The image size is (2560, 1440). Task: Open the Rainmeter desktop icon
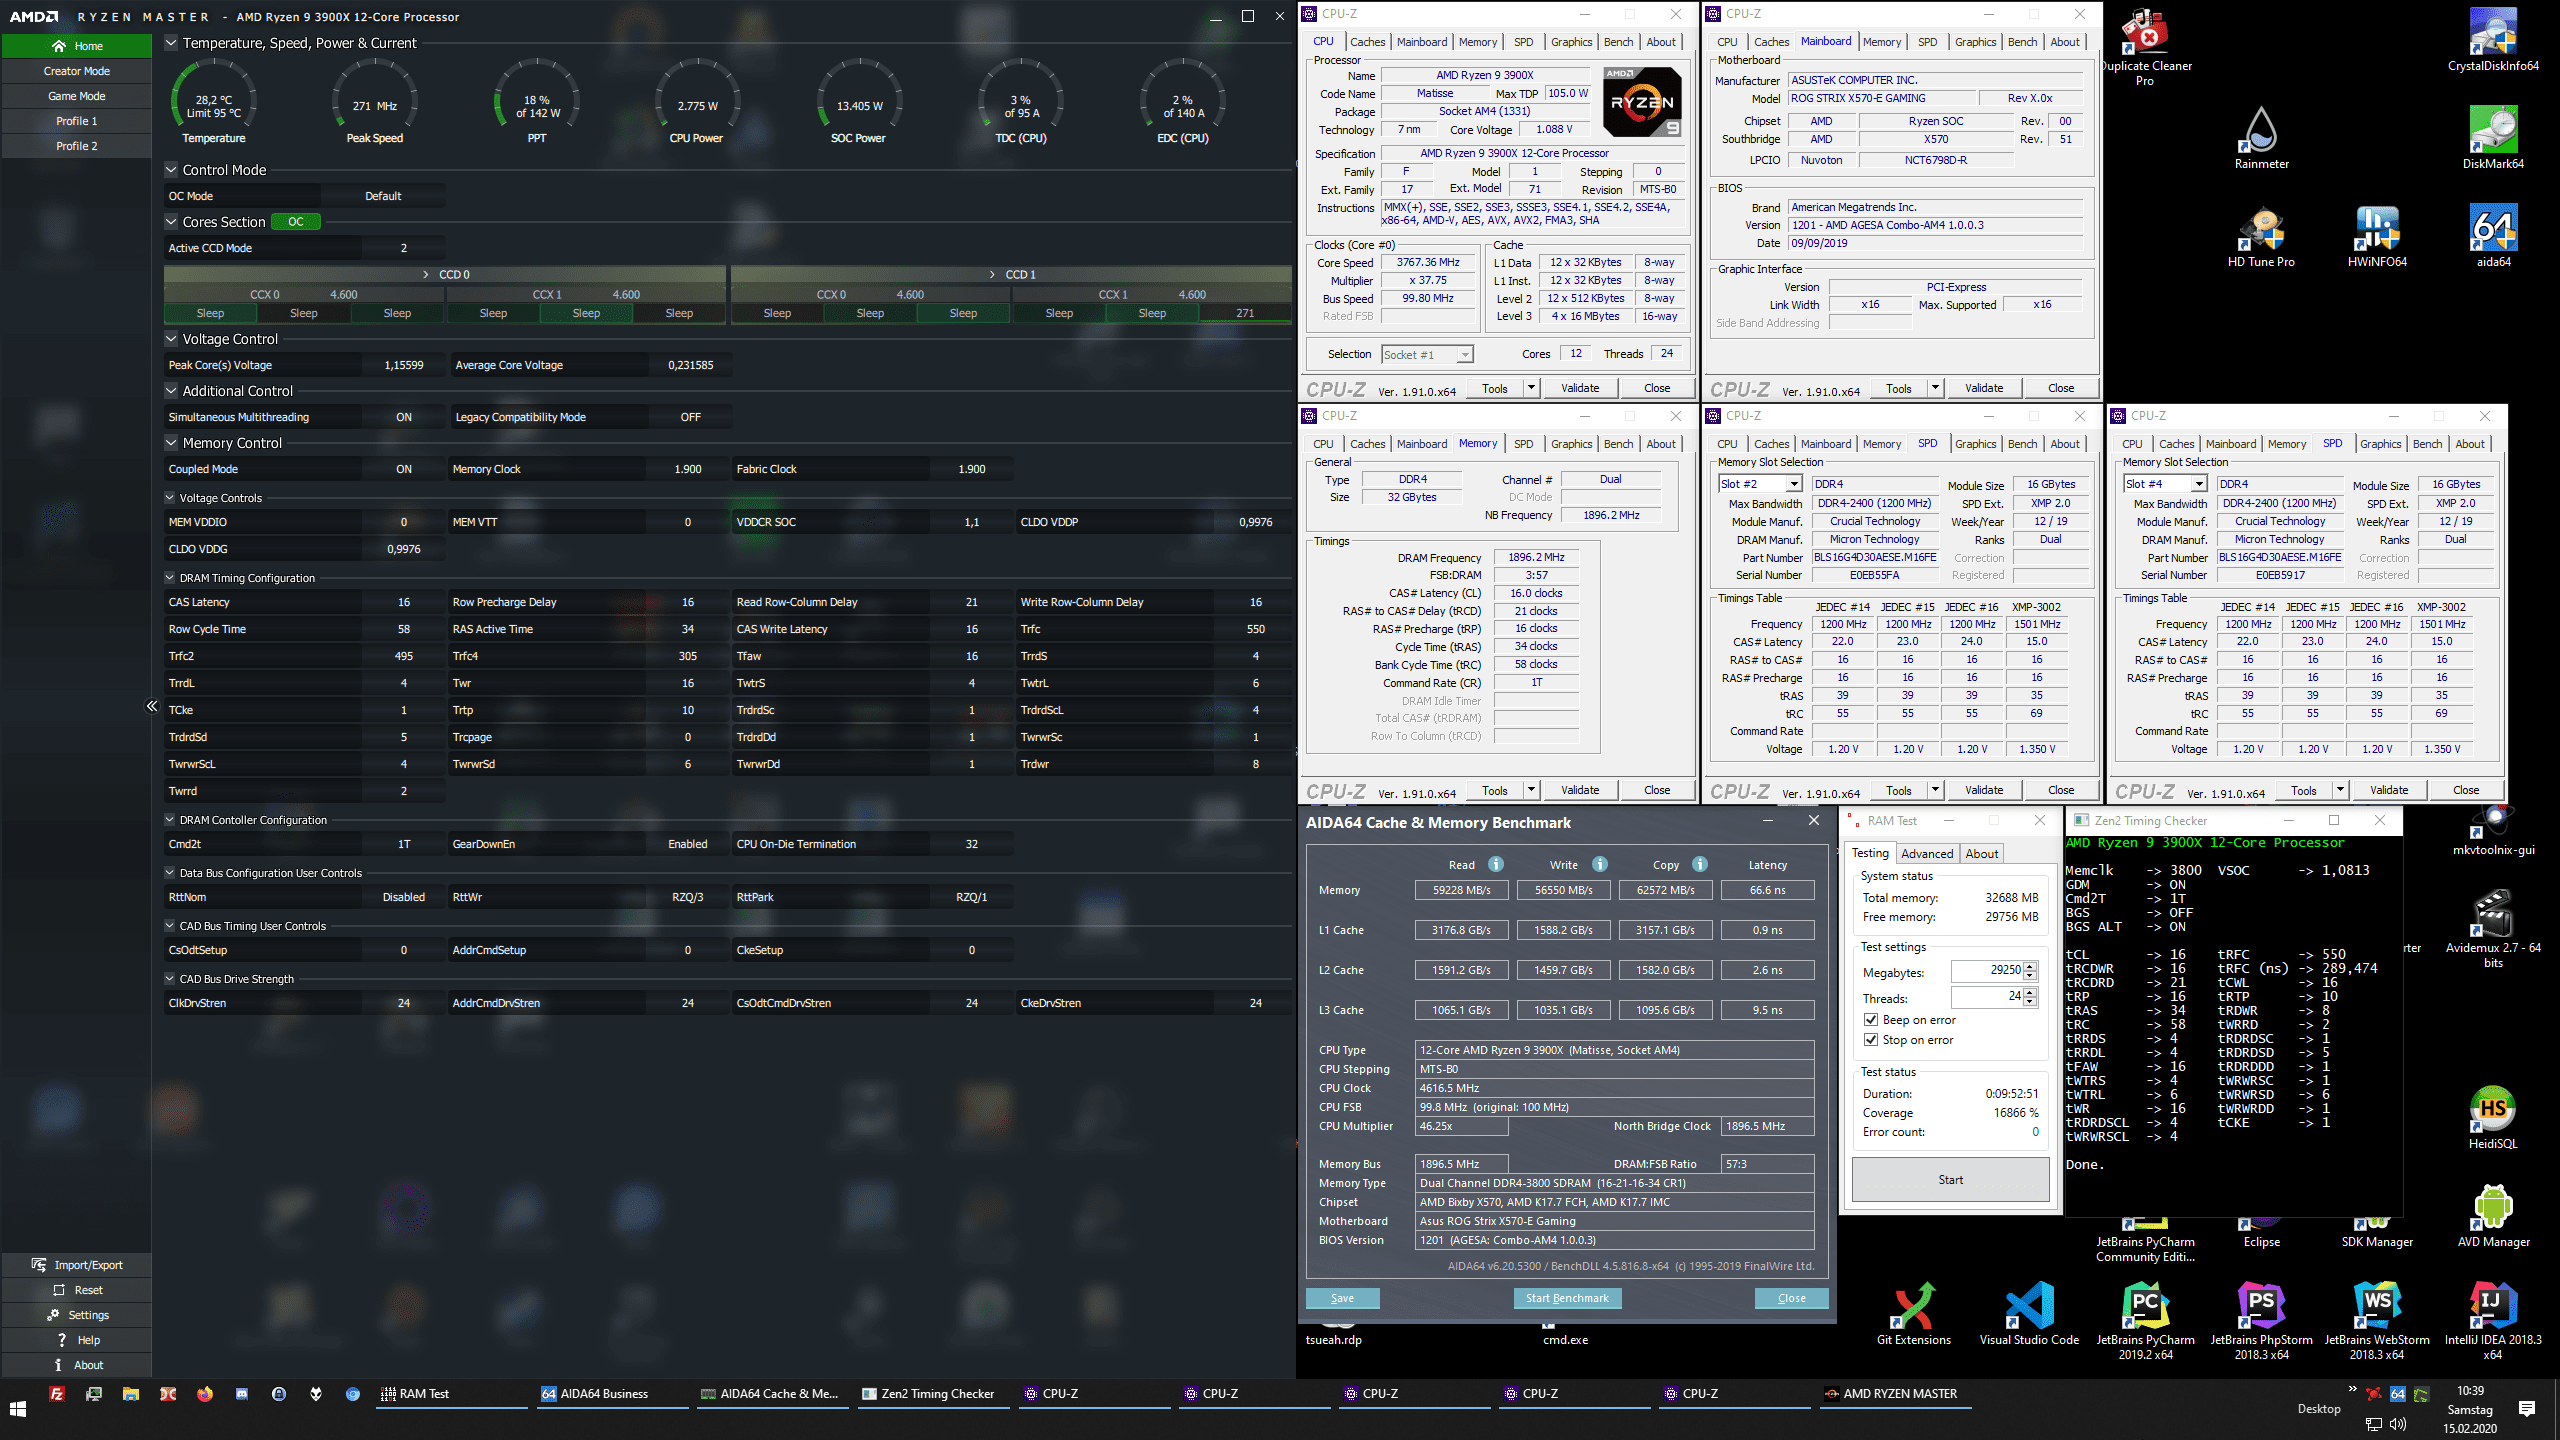tap(2261, 138)
